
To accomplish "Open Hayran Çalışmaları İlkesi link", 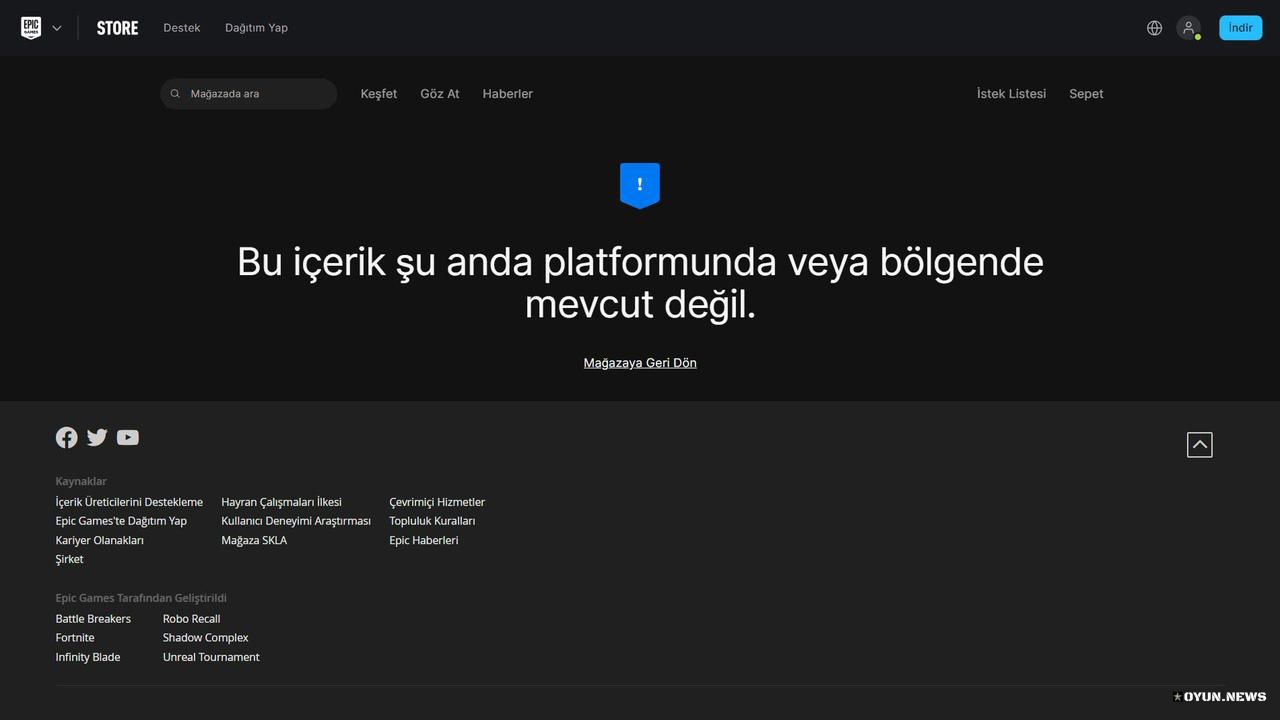I will click(x=281, y=502).
